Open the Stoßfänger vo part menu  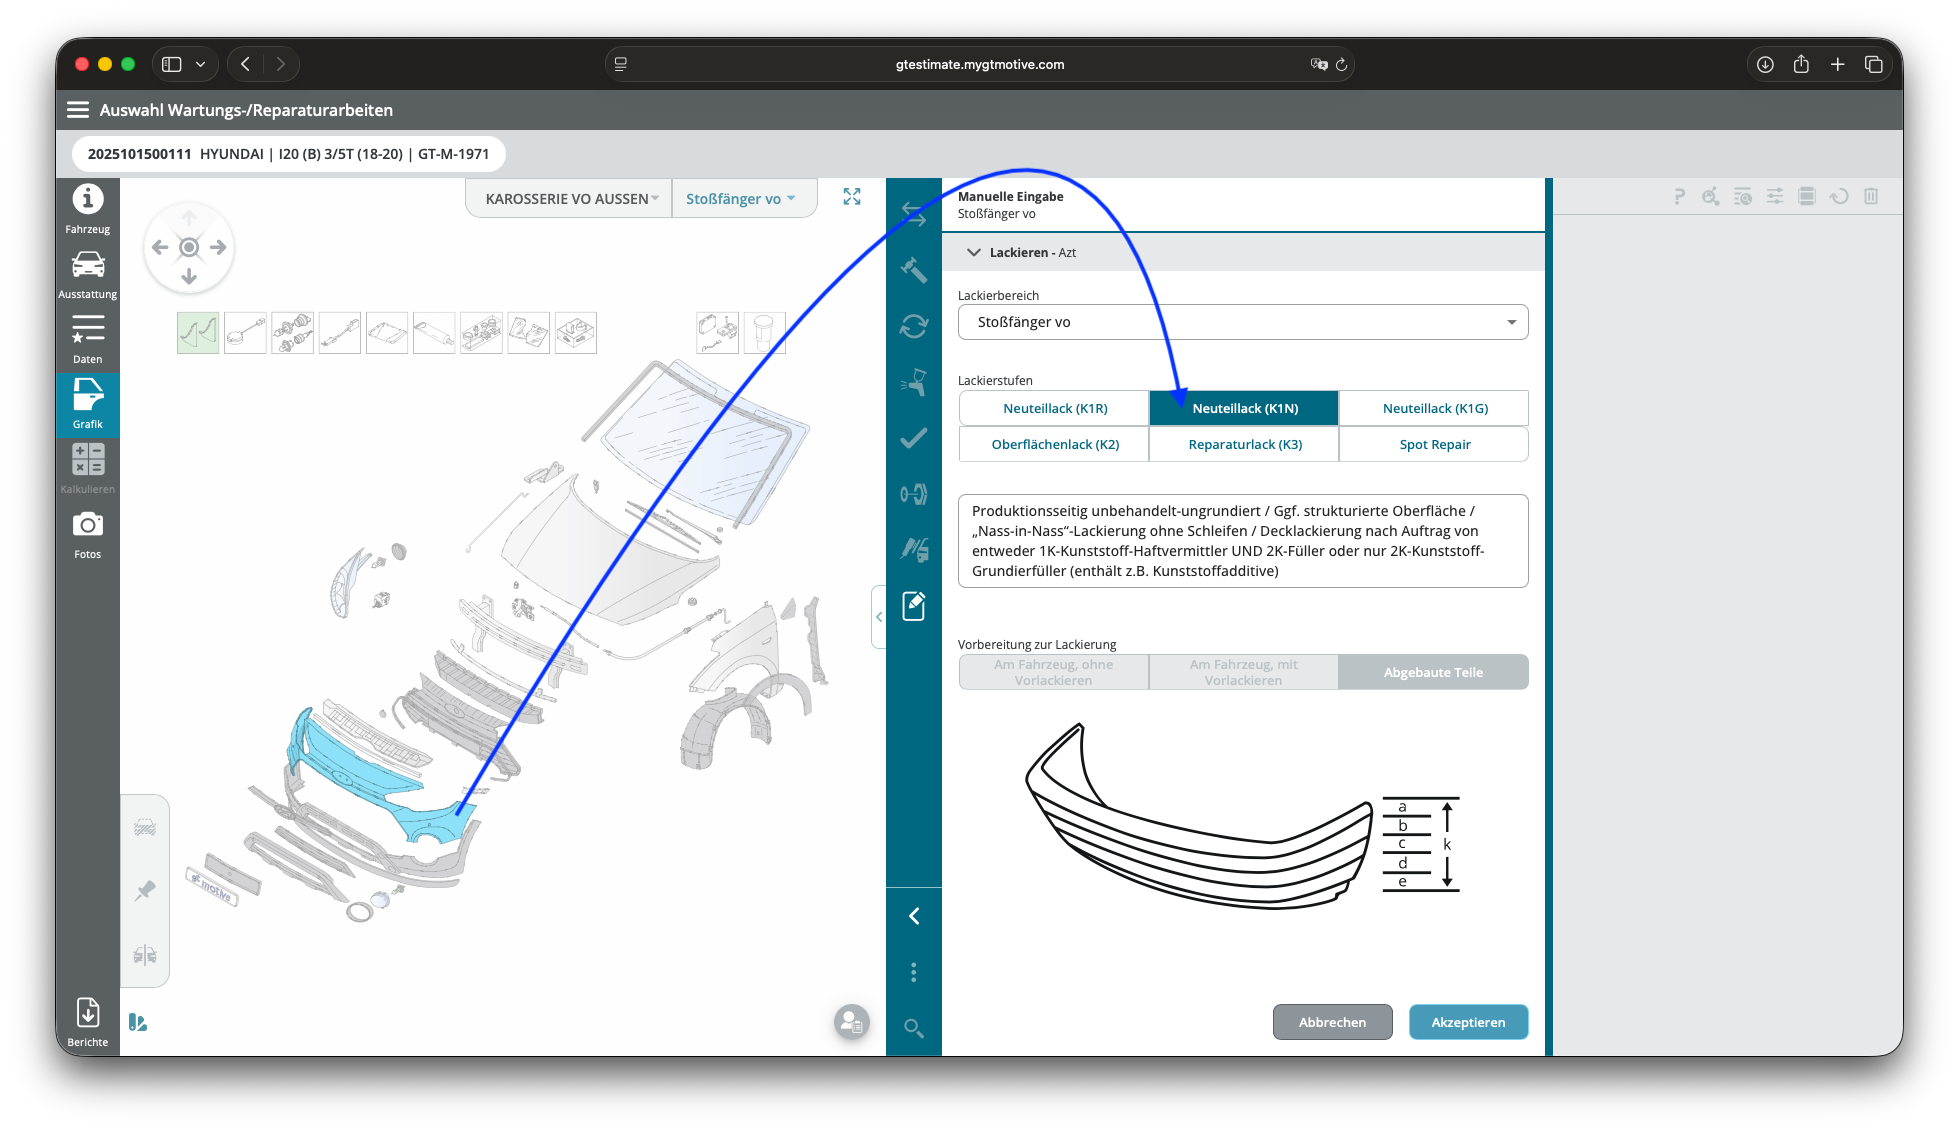[740, 199]
